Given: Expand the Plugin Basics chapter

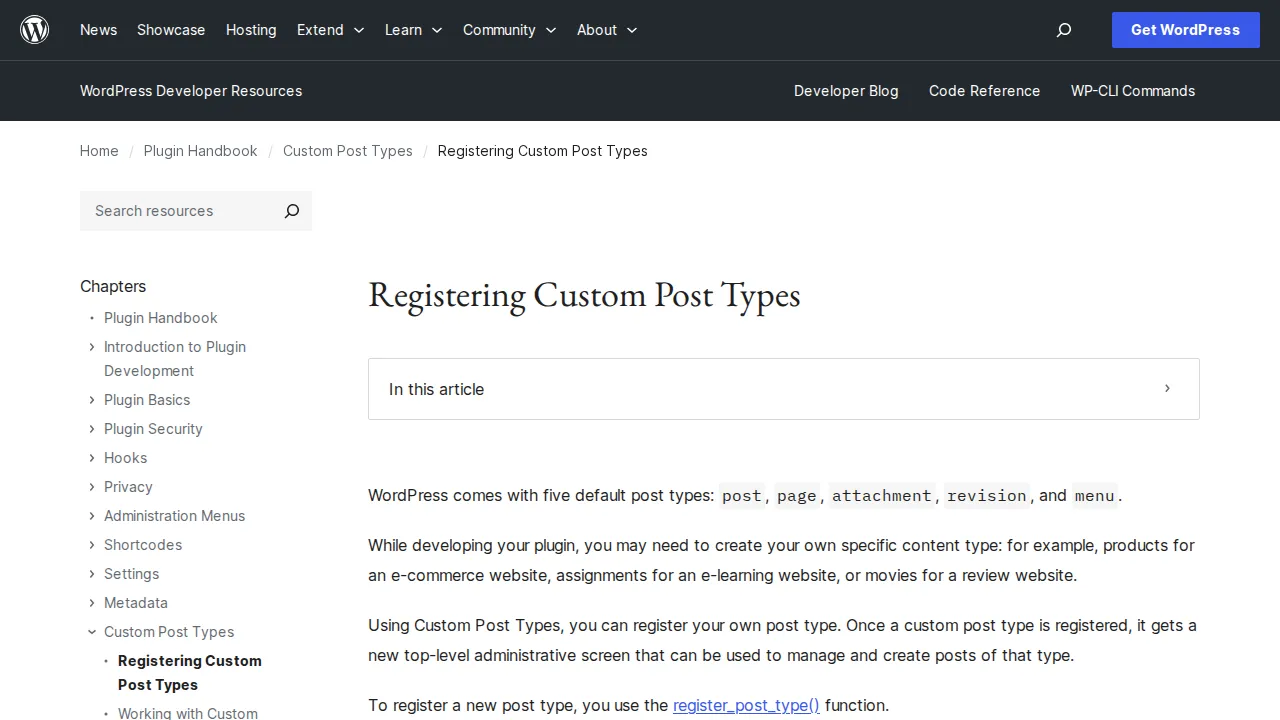Looking at the screenshot, I should (x=92, y=400).
